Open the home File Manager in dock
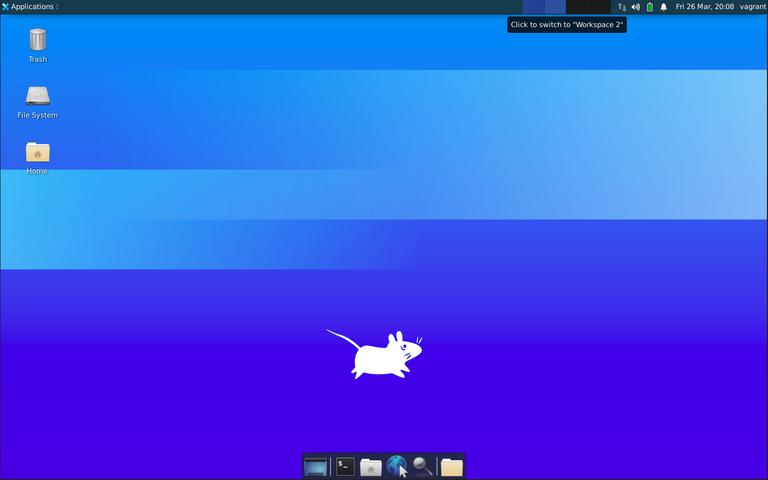This screenshot has width=768, height=480. coord(371,467)
